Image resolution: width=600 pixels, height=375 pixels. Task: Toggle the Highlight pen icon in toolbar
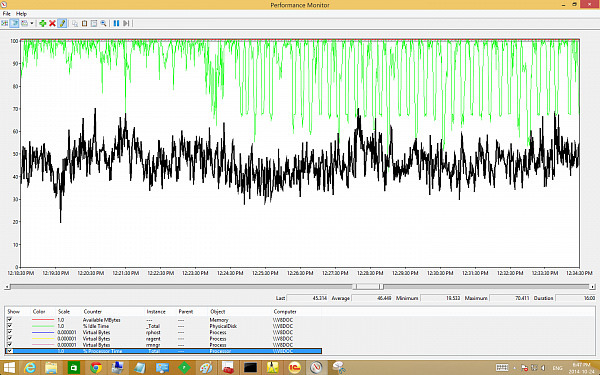[62, 23]
